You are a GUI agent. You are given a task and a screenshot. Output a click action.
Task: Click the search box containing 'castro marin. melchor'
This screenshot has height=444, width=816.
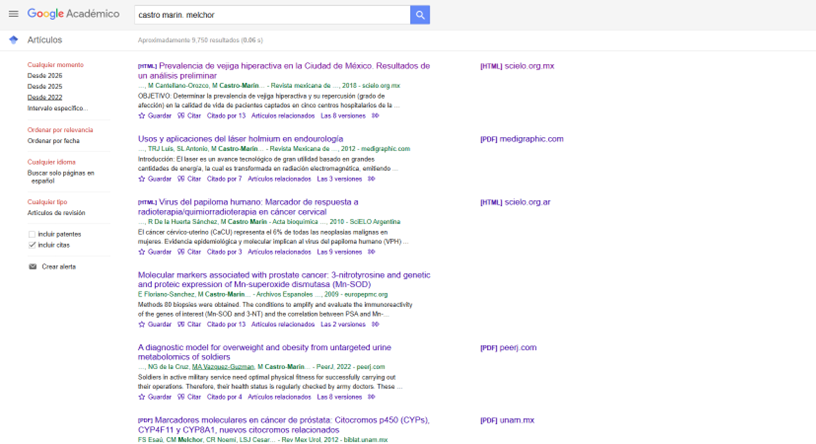click(270, 15)
